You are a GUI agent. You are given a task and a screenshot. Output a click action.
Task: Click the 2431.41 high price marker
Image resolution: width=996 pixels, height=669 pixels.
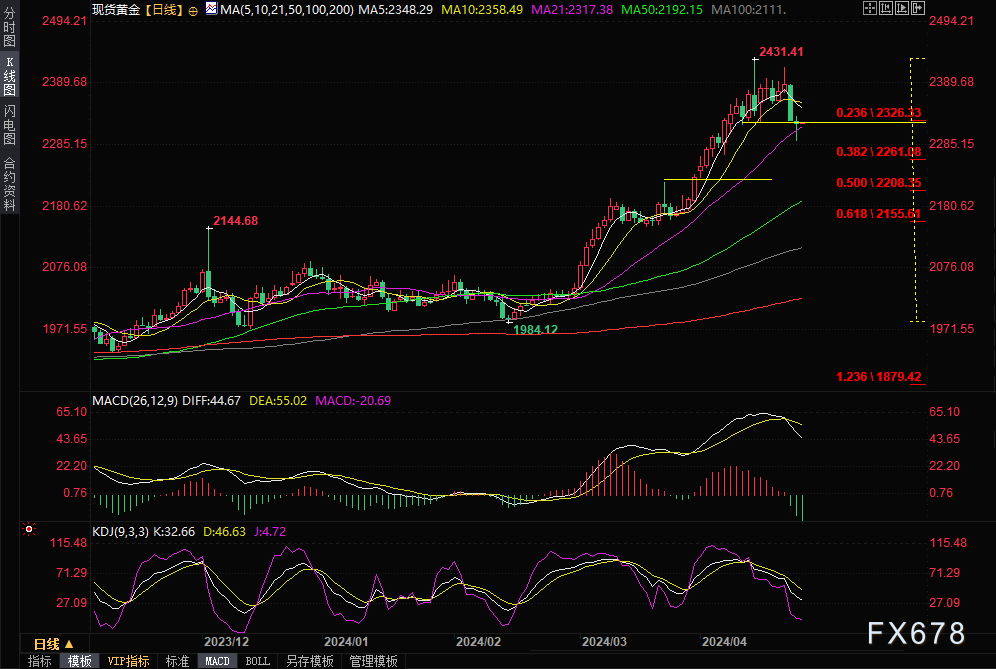781,51
